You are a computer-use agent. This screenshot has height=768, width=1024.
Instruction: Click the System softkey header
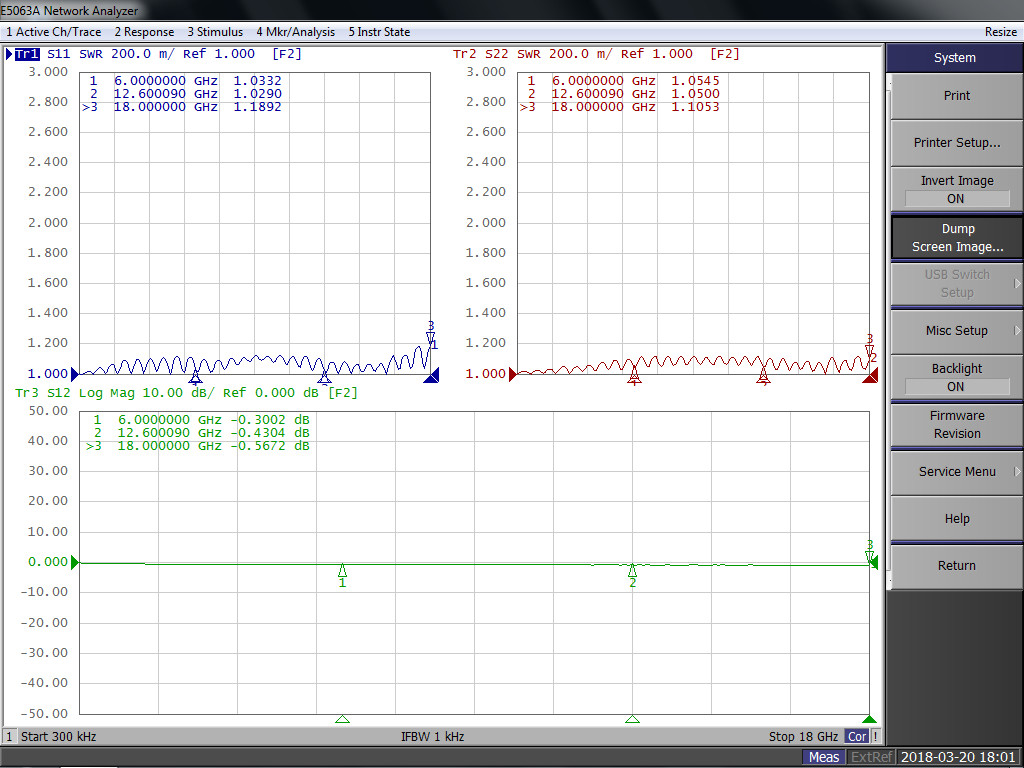point(954,58)
